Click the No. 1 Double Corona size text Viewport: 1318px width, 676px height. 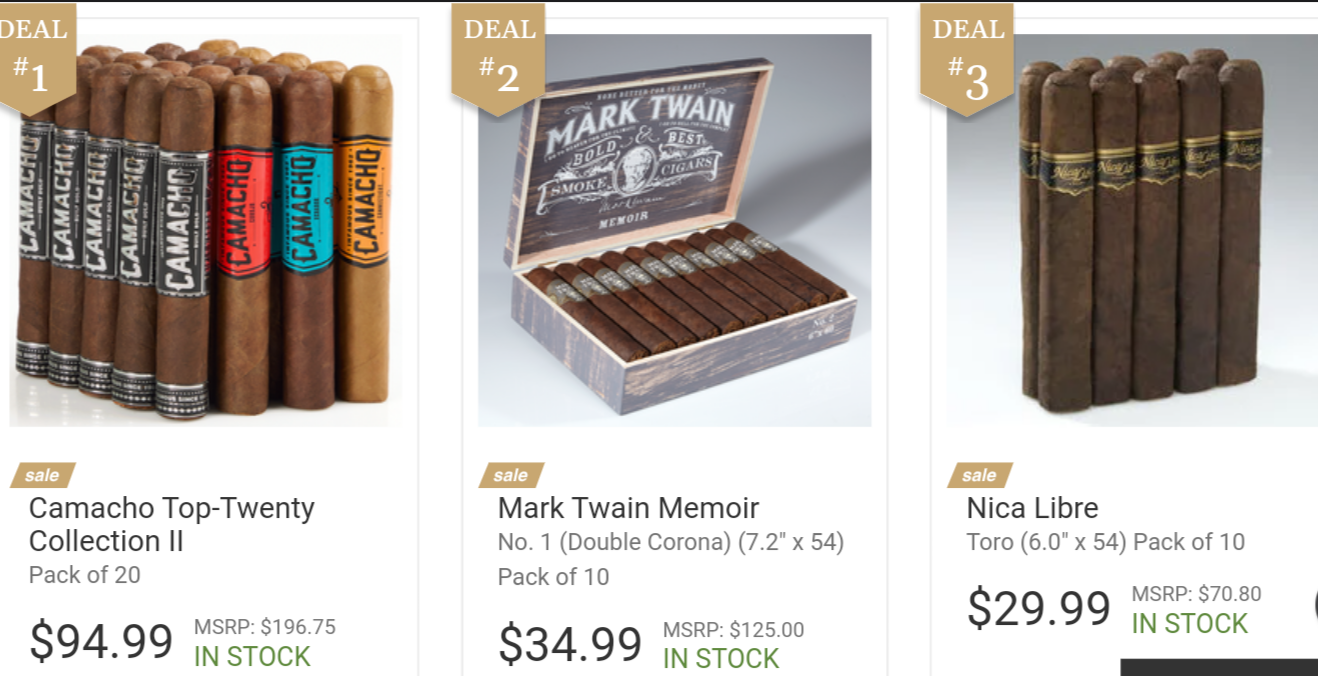pyautogui.click(x=671, y=542)
